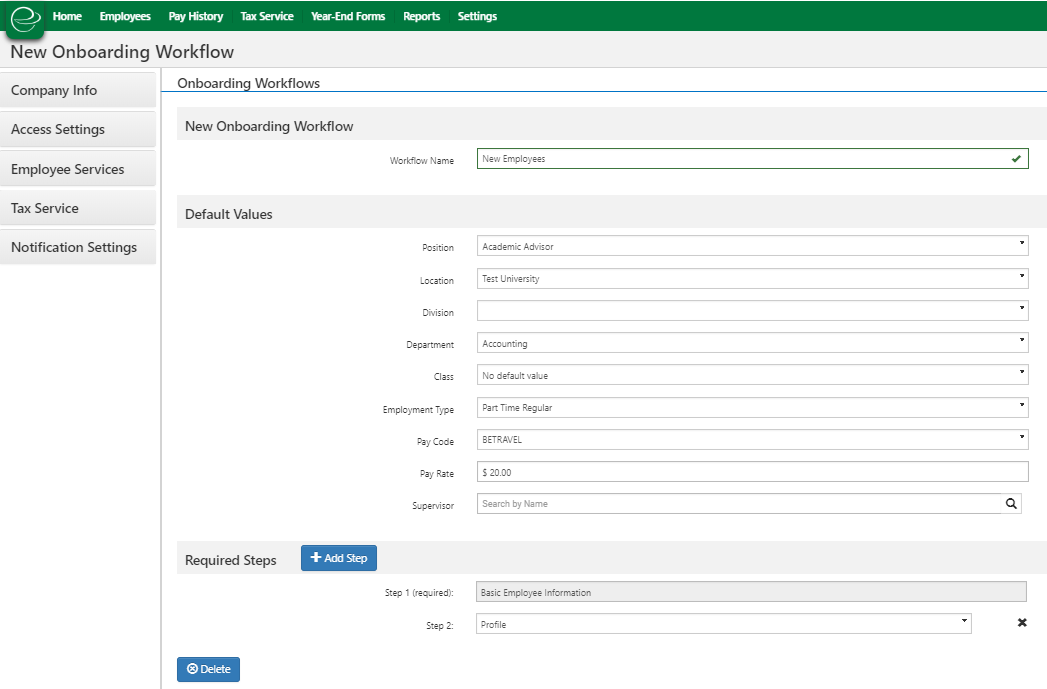The height and width of the screenshot is (689, 1047).
Task: Expand the empty Division dropdown
Action: click(753, 310)
